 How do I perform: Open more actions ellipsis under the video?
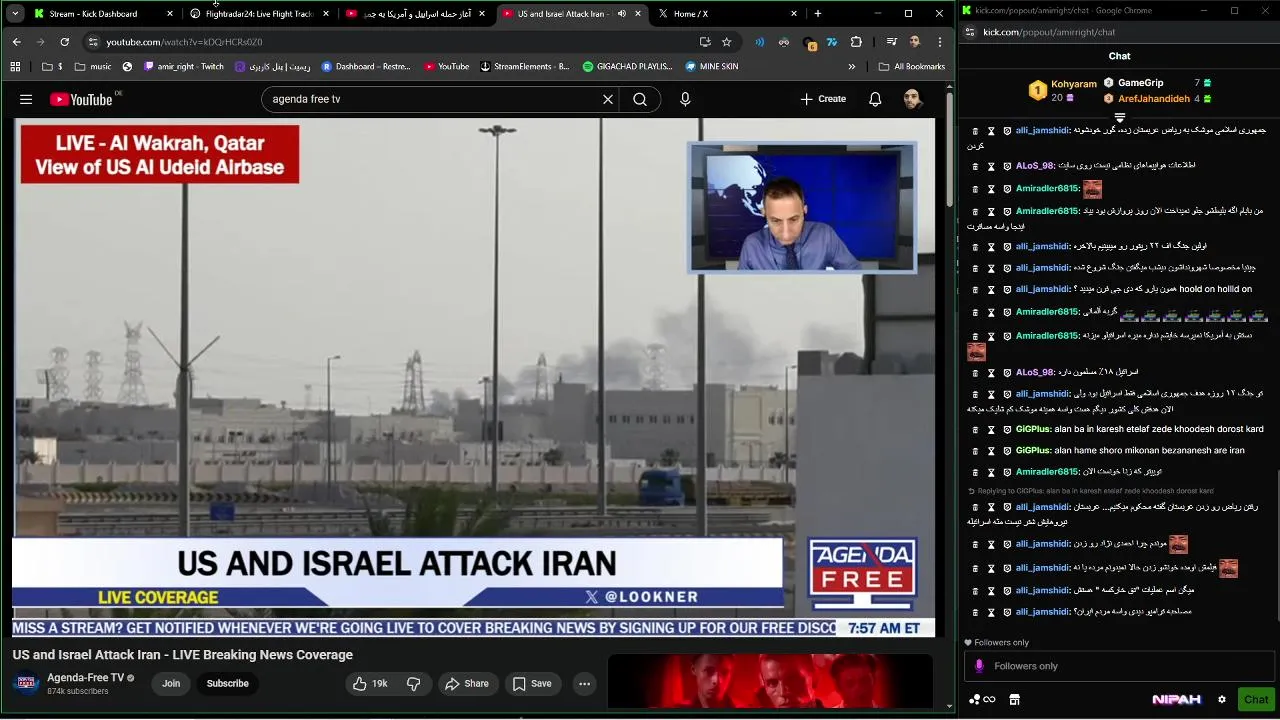coord(585,683)
